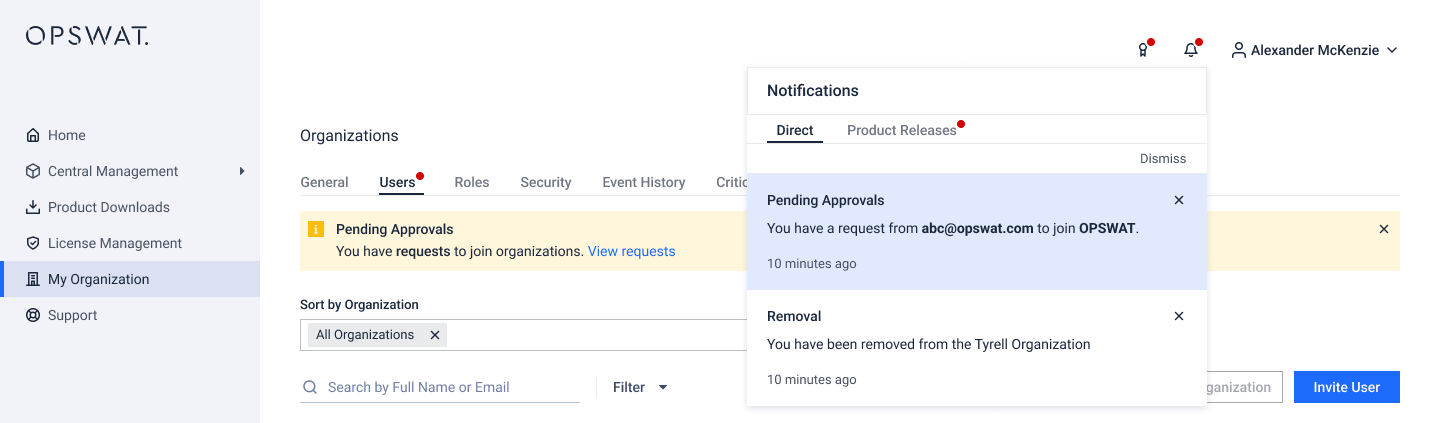1440x423 pixels.
Task: Click the Dismiss link in Notifications
Action: click(1162, 158)
